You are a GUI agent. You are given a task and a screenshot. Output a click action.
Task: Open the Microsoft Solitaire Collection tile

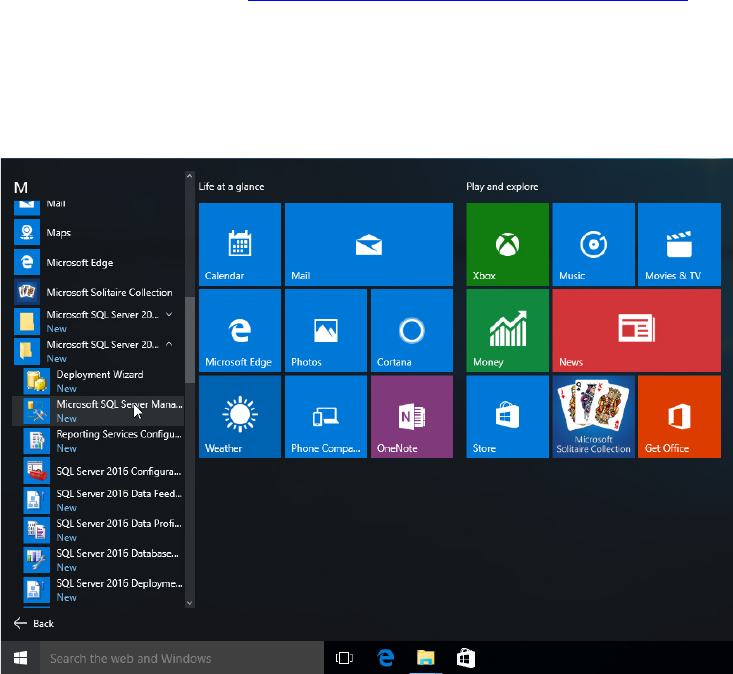click(x=593, y=416)
